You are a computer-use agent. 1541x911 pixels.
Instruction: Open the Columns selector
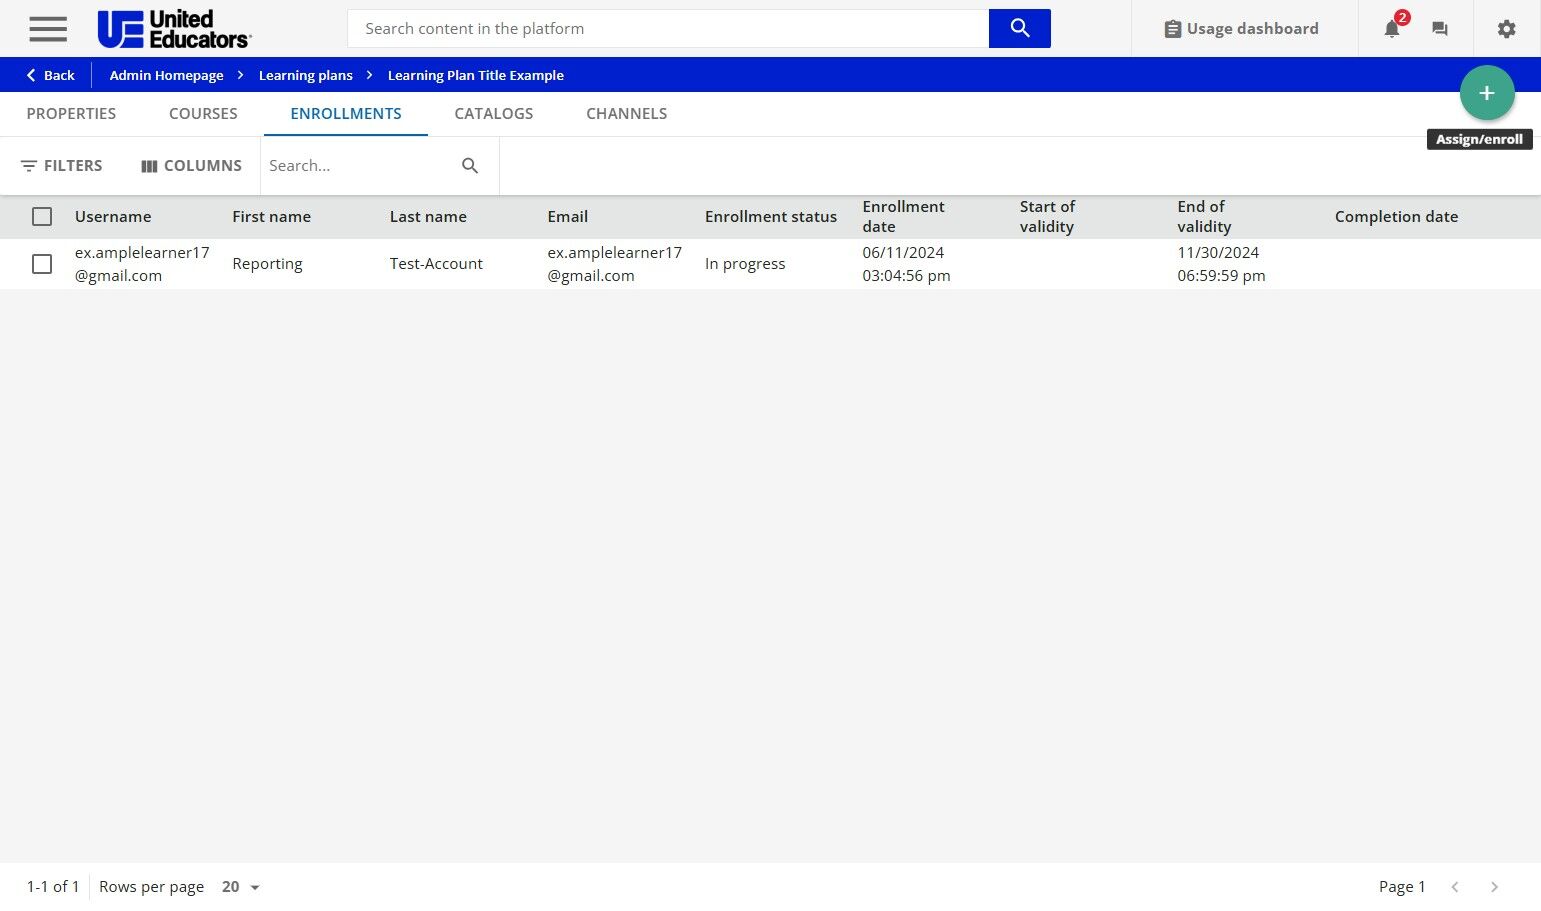click(191, 166)
